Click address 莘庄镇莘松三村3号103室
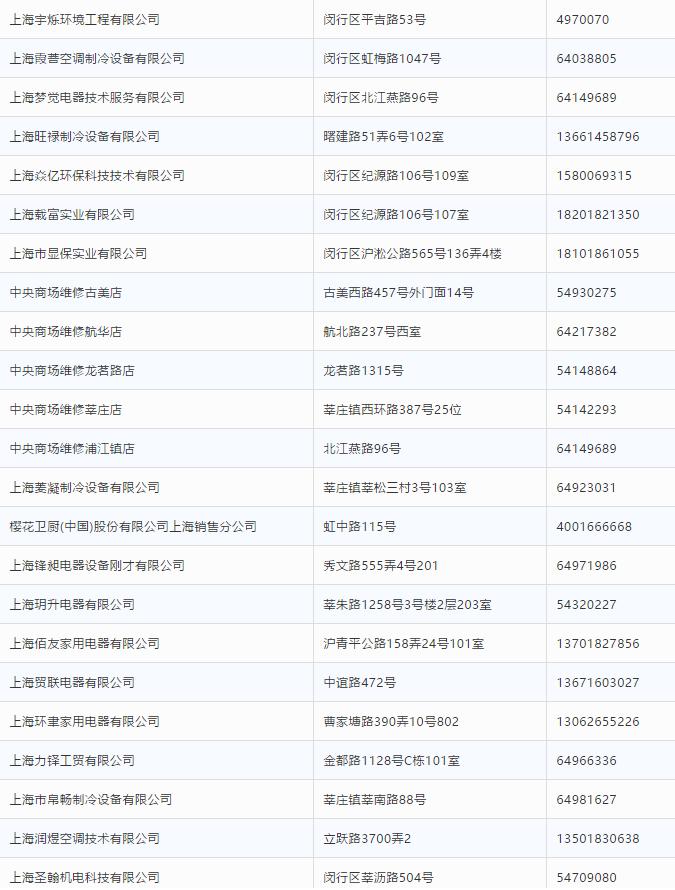The height and width of the screenshot is (890, 675). click(395, 488)
